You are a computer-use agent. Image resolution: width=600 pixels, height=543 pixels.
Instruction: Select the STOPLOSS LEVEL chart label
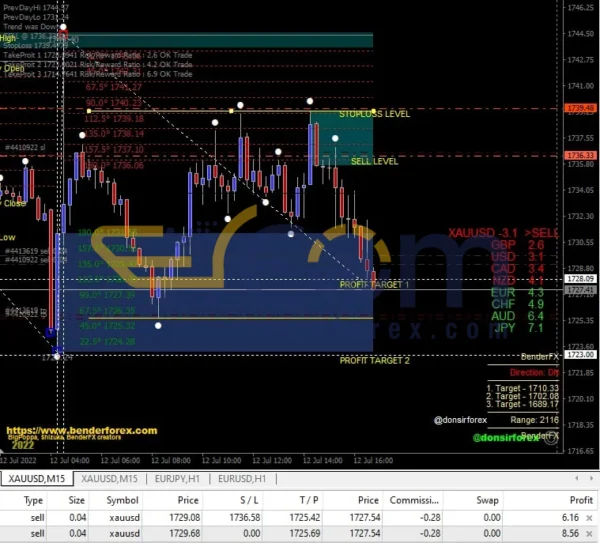tap(374, 115)
